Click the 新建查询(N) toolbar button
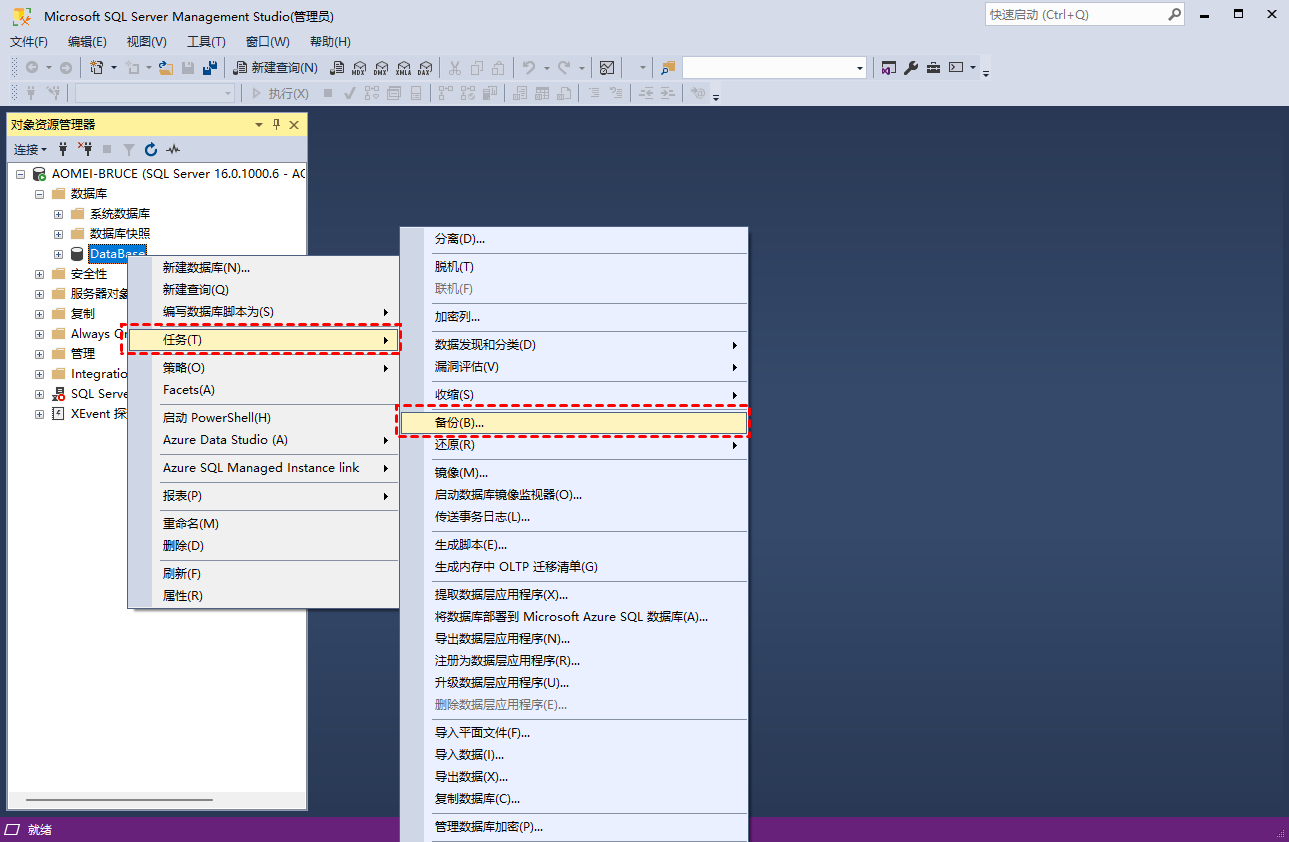The height and width of the screenshot is (842, 1289). (276, 68)
